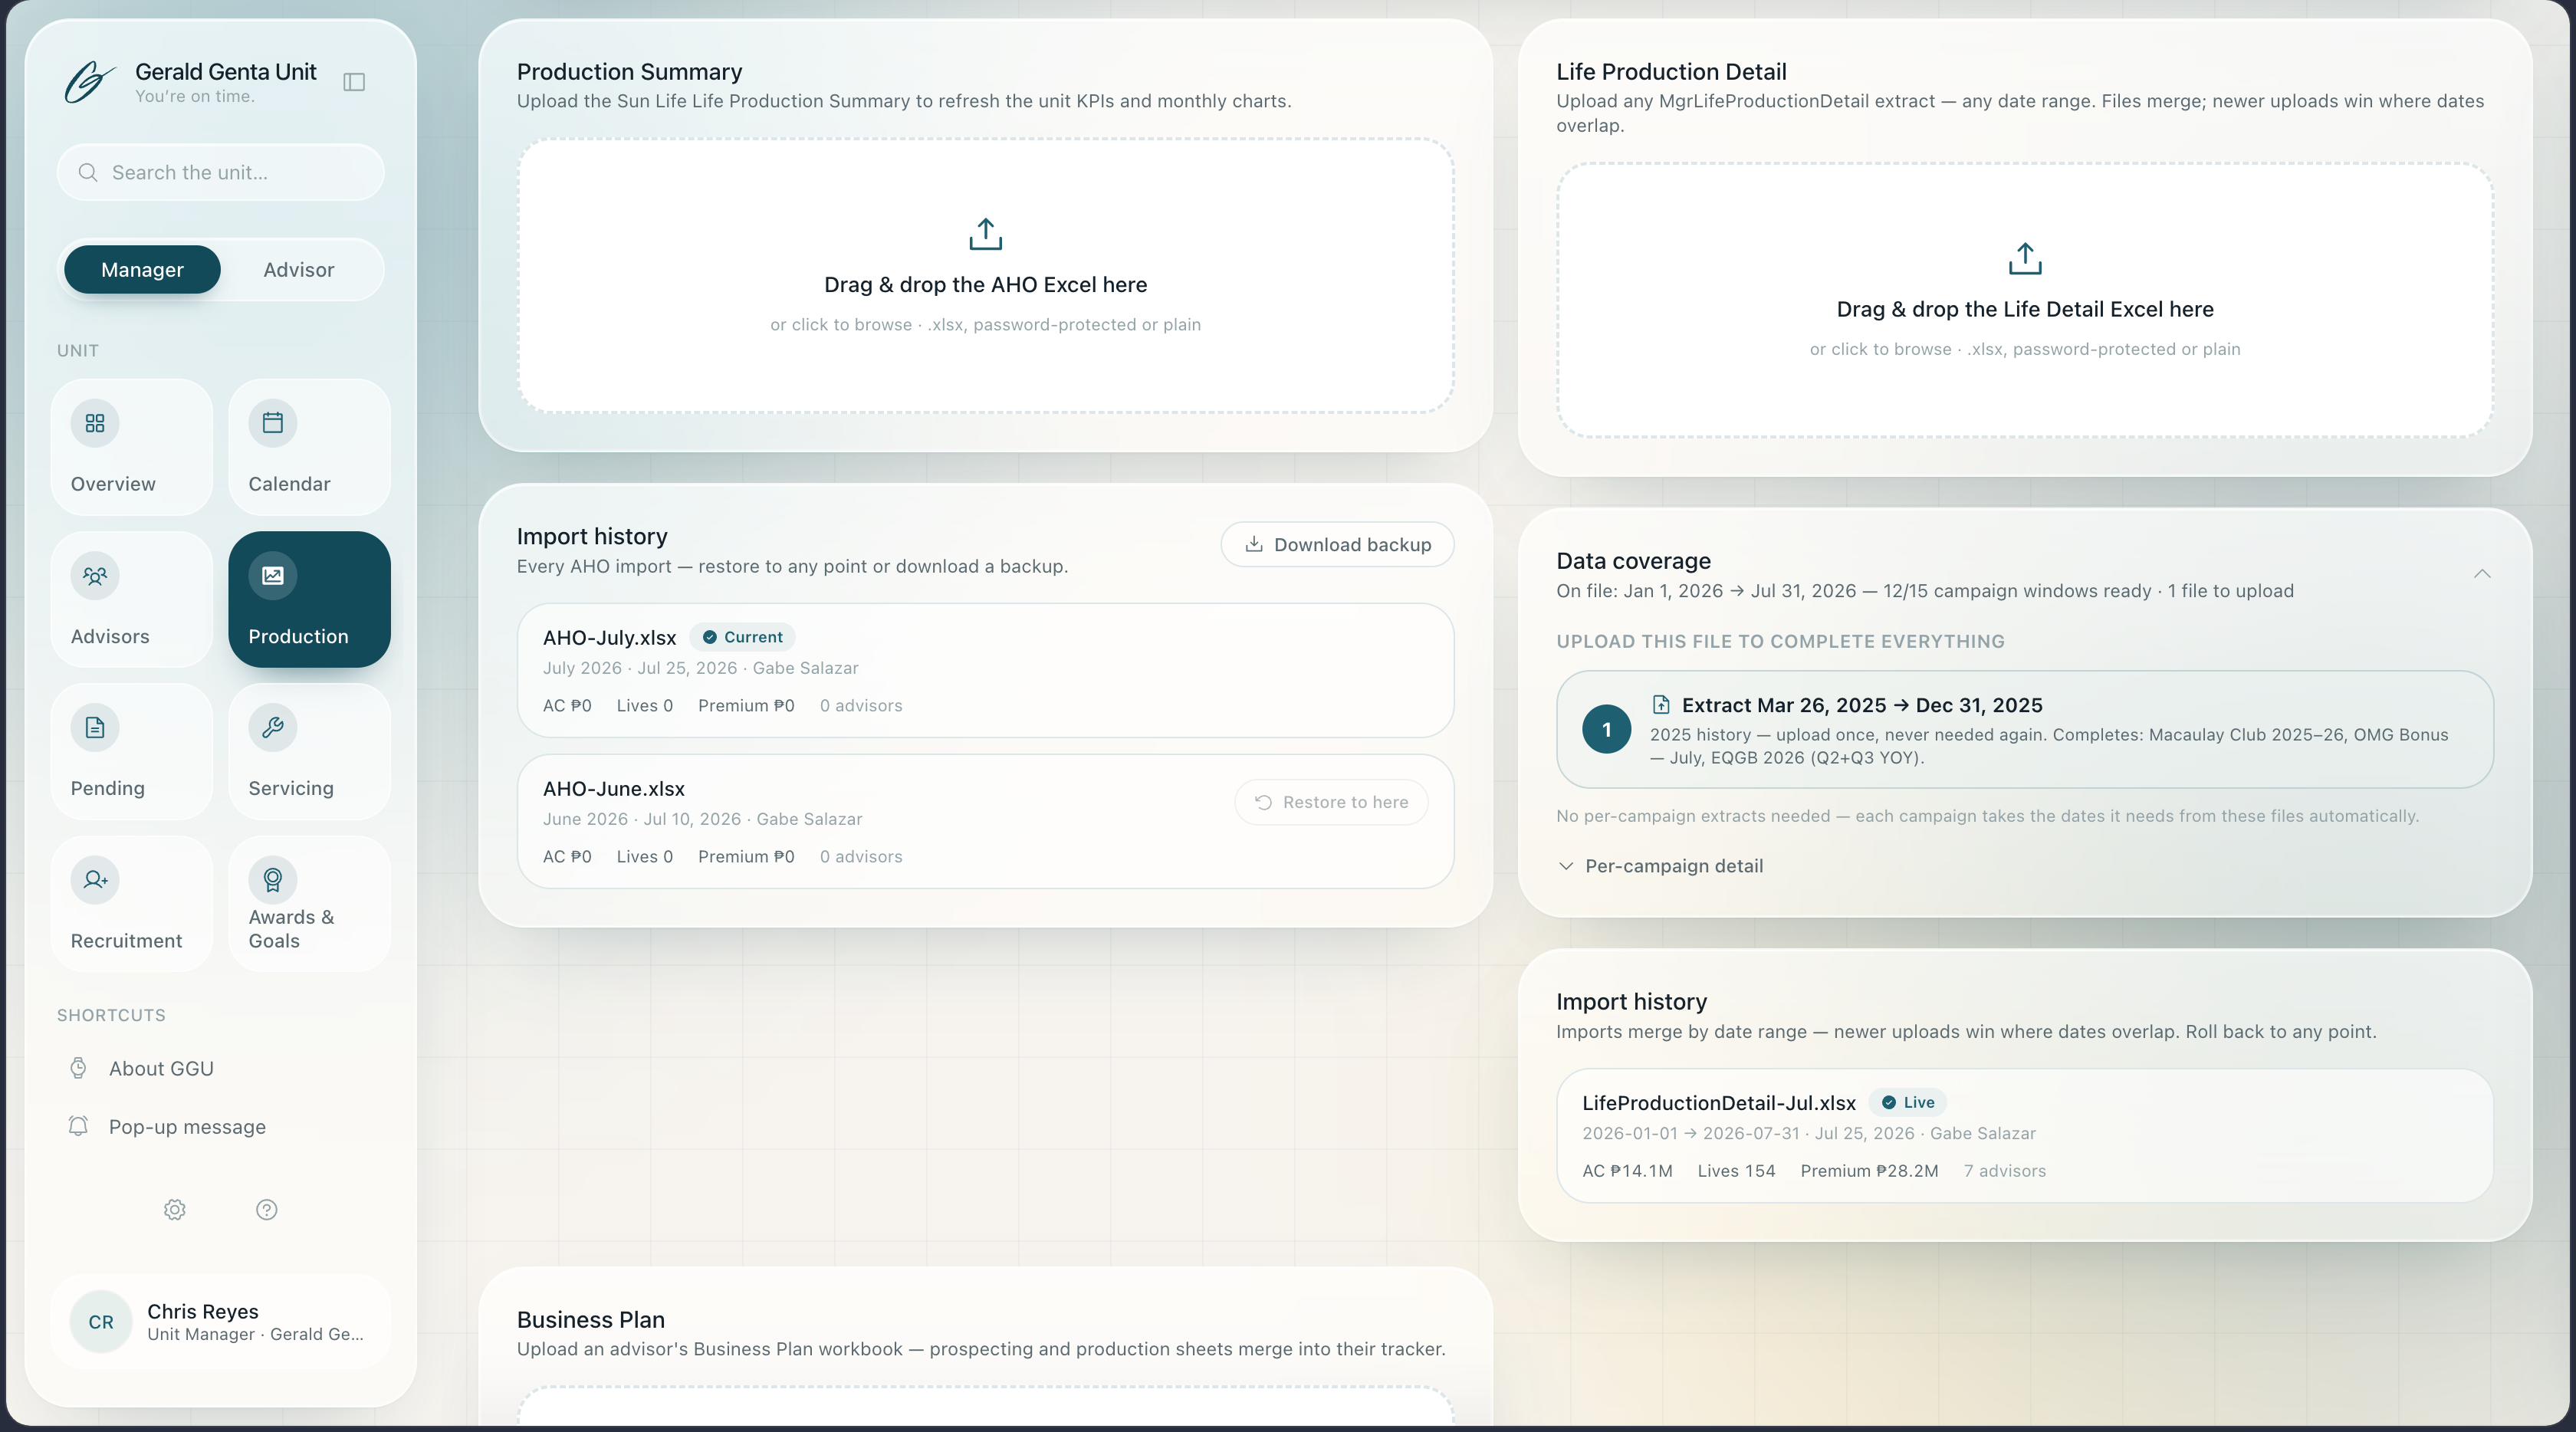Viewport: 2576px width, 1432px height.
Task: Open settings via the gear icon
Action: click(x=175, y=1210)
